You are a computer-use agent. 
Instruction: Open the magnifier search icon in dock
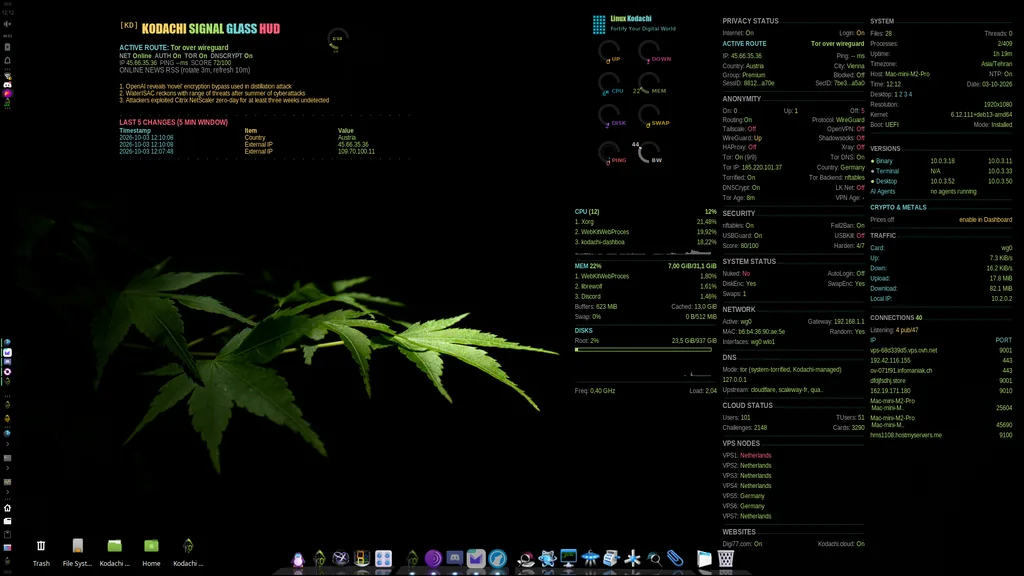(x=654, y=559)
